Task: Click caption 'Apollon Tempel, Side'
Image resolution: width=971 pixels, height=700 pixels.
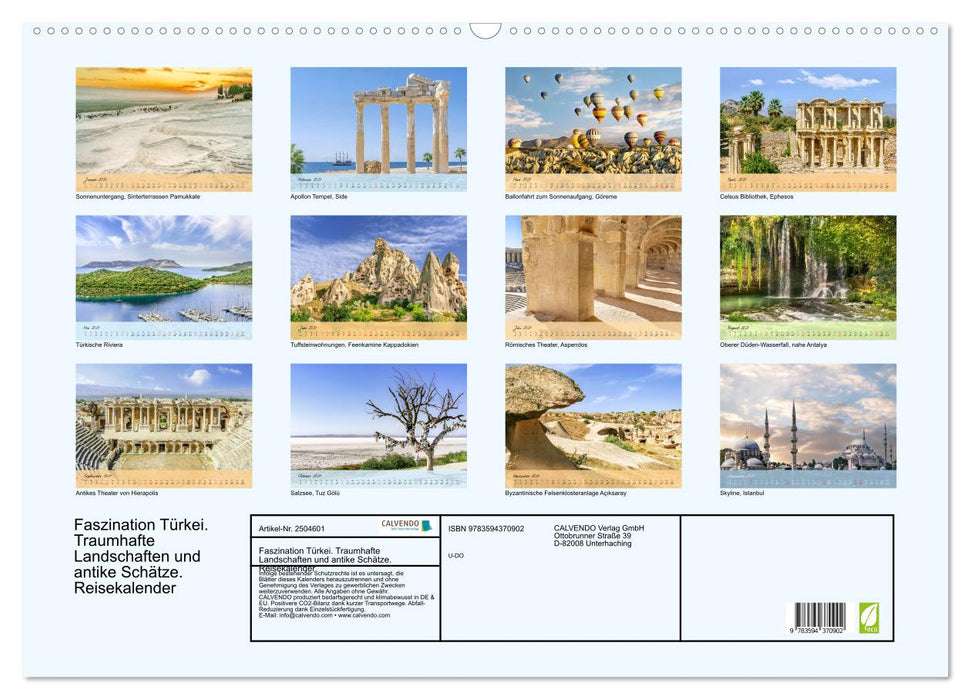Action: (319, 196)
